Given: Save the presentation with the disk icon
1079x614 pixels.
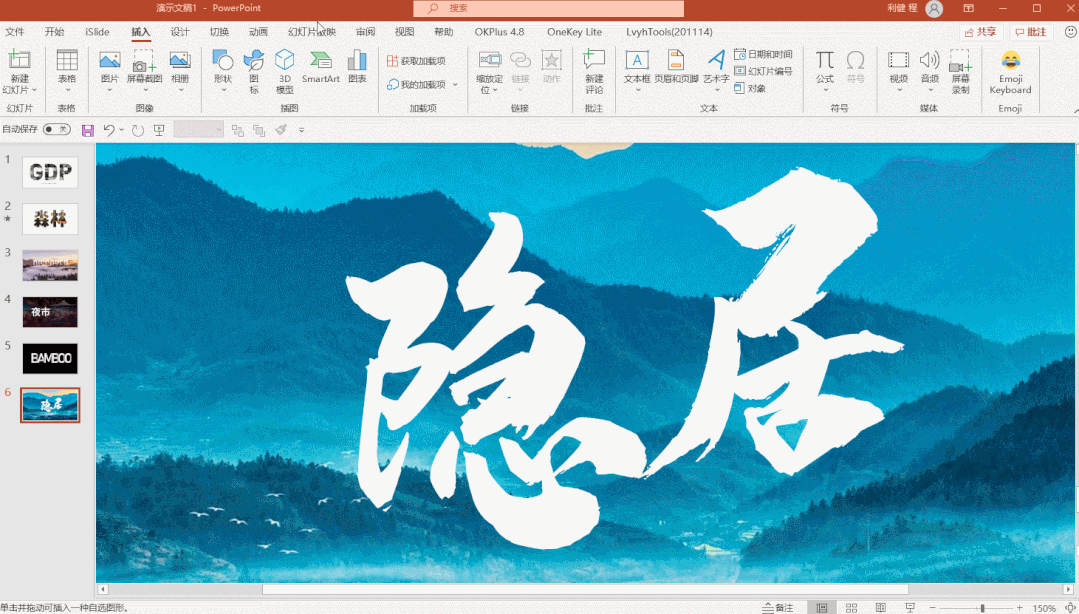Looking at the screenshot, I should coord(87,130).
